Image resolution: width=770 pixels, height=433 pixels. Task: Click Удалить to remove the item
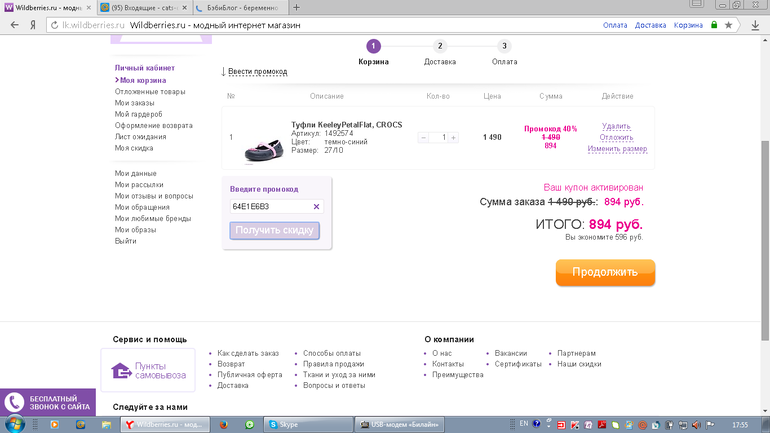click(616, 127)
